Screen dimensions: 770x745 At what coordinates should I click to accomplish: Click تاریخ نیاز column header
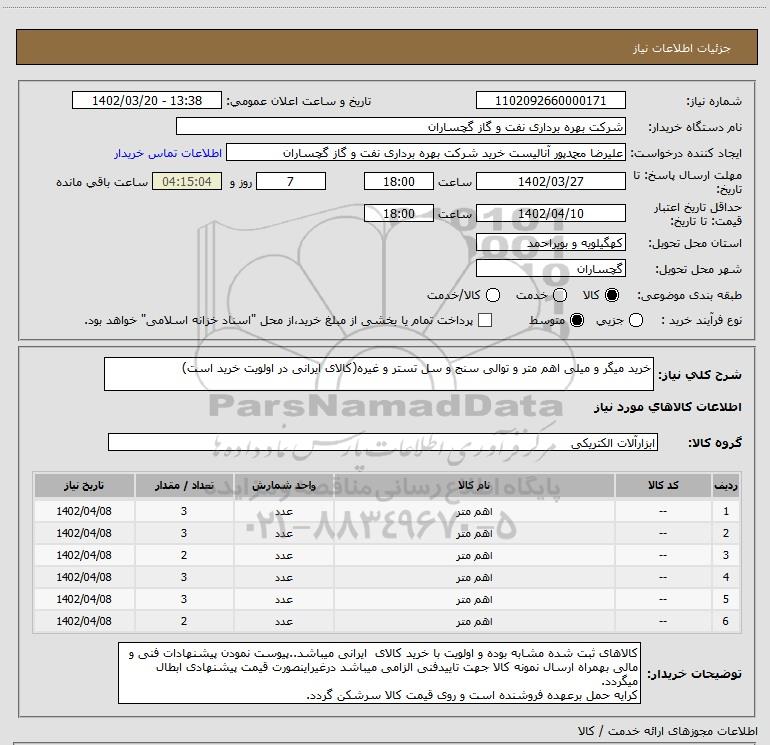click(x=84, y=486)
